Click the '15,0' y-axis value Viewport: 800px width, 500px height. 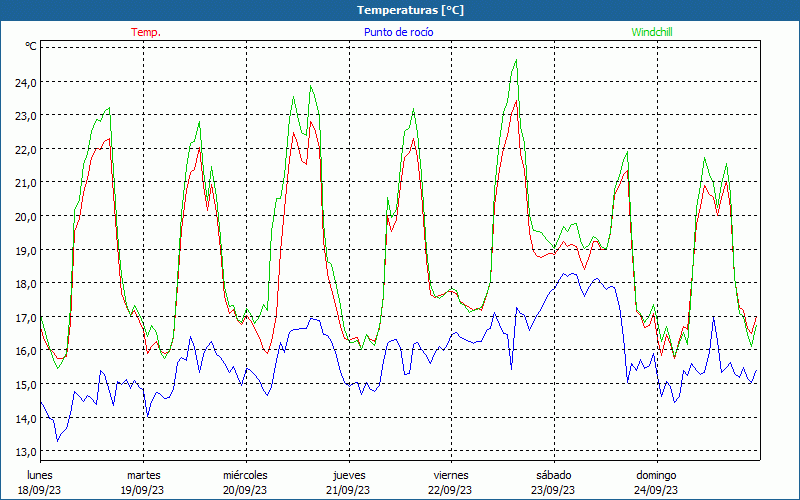tap(26, 384)
